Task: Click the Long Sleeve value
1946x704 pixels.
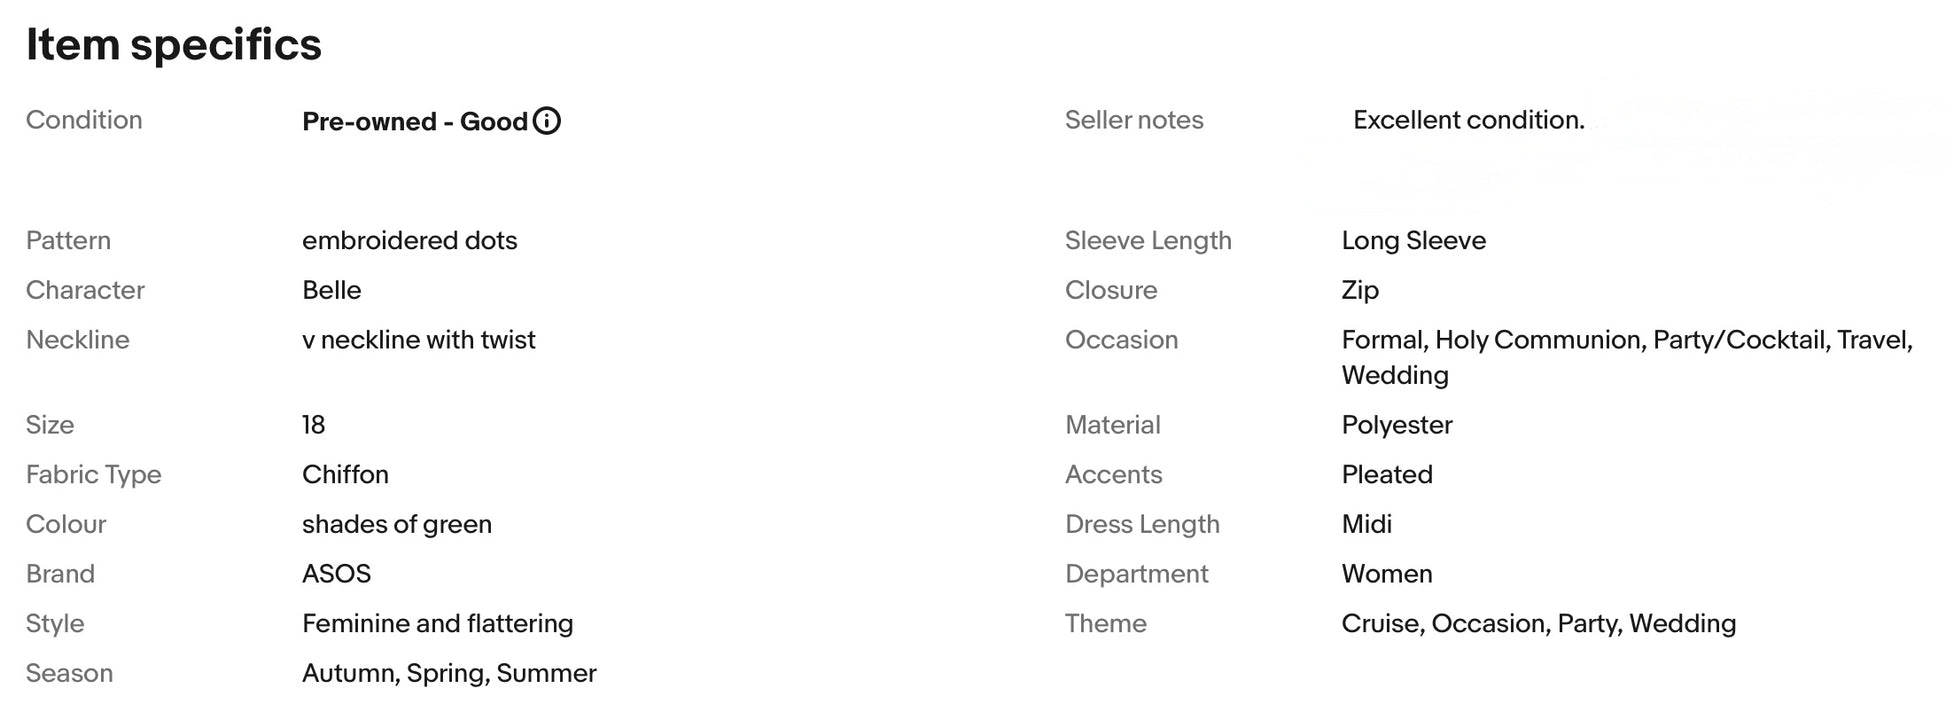Action: click(1414, 241)
